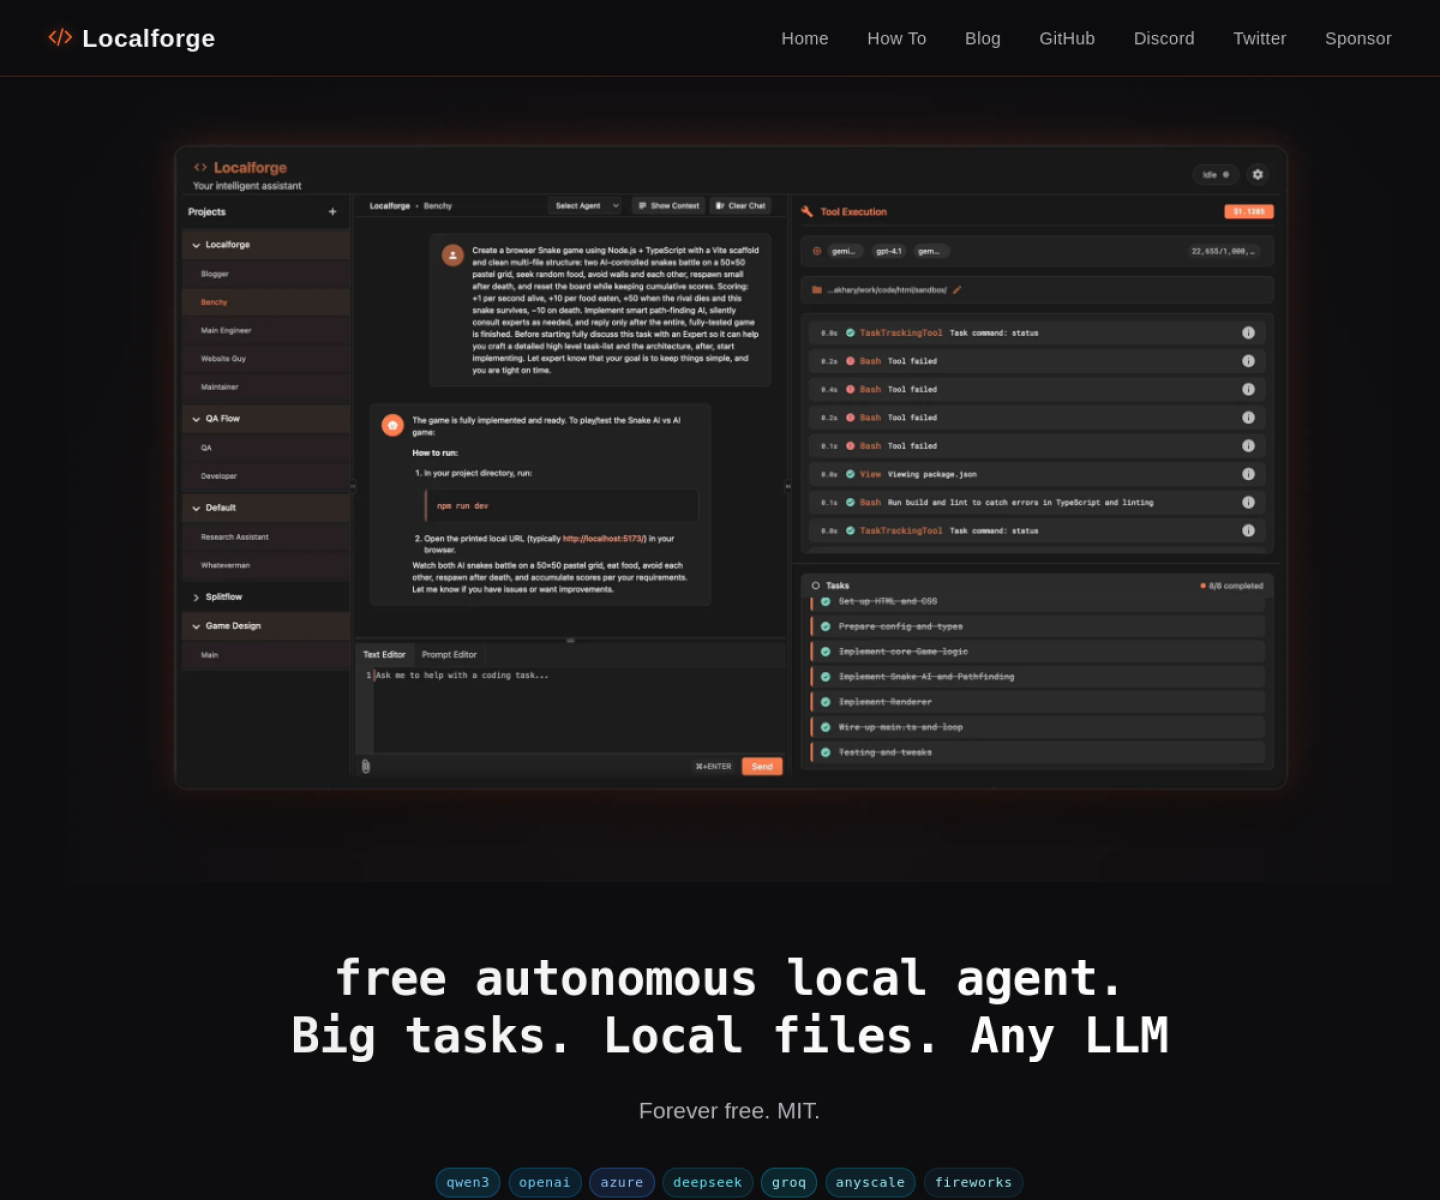The image size is (1440, 1200).
Task: Open the localhost:5173 link in chat
Action: pos(604,538)
